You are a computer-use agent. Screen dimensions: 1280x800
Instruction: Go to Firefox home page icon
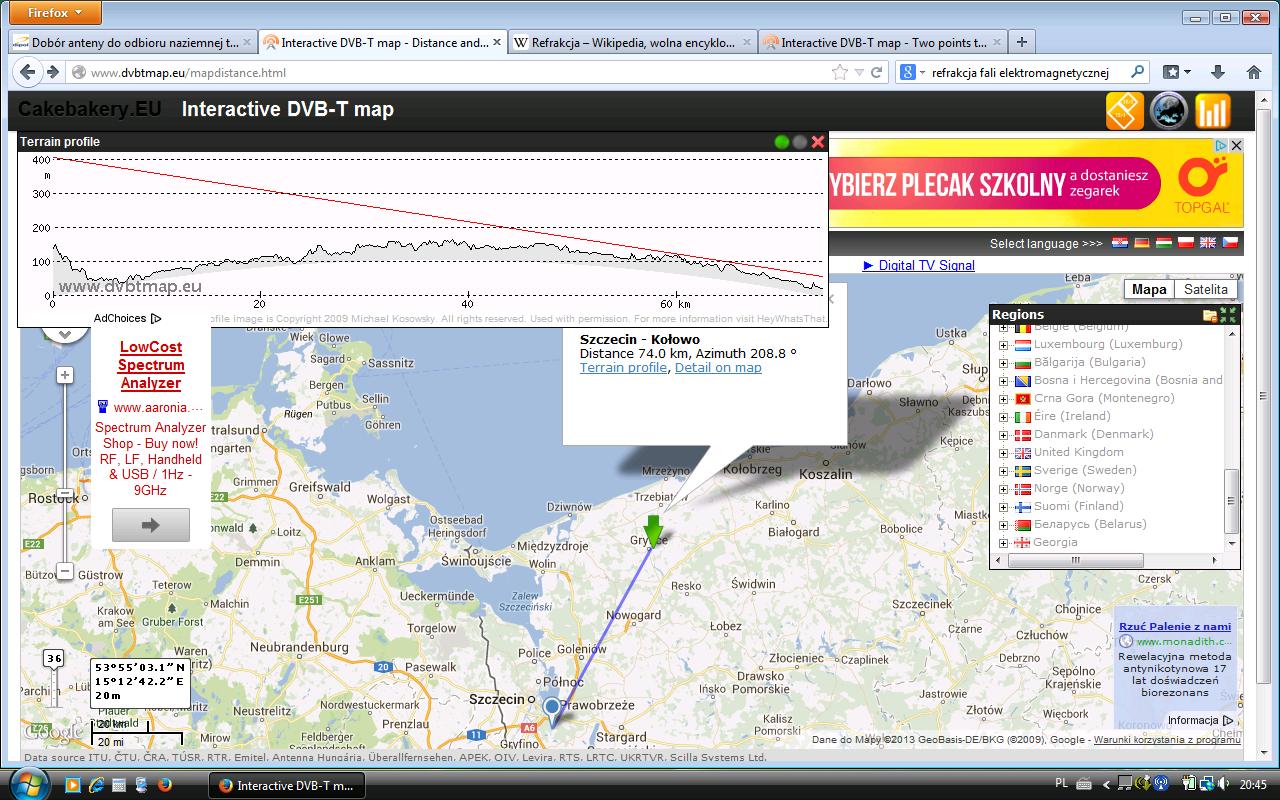(1253, 72)
